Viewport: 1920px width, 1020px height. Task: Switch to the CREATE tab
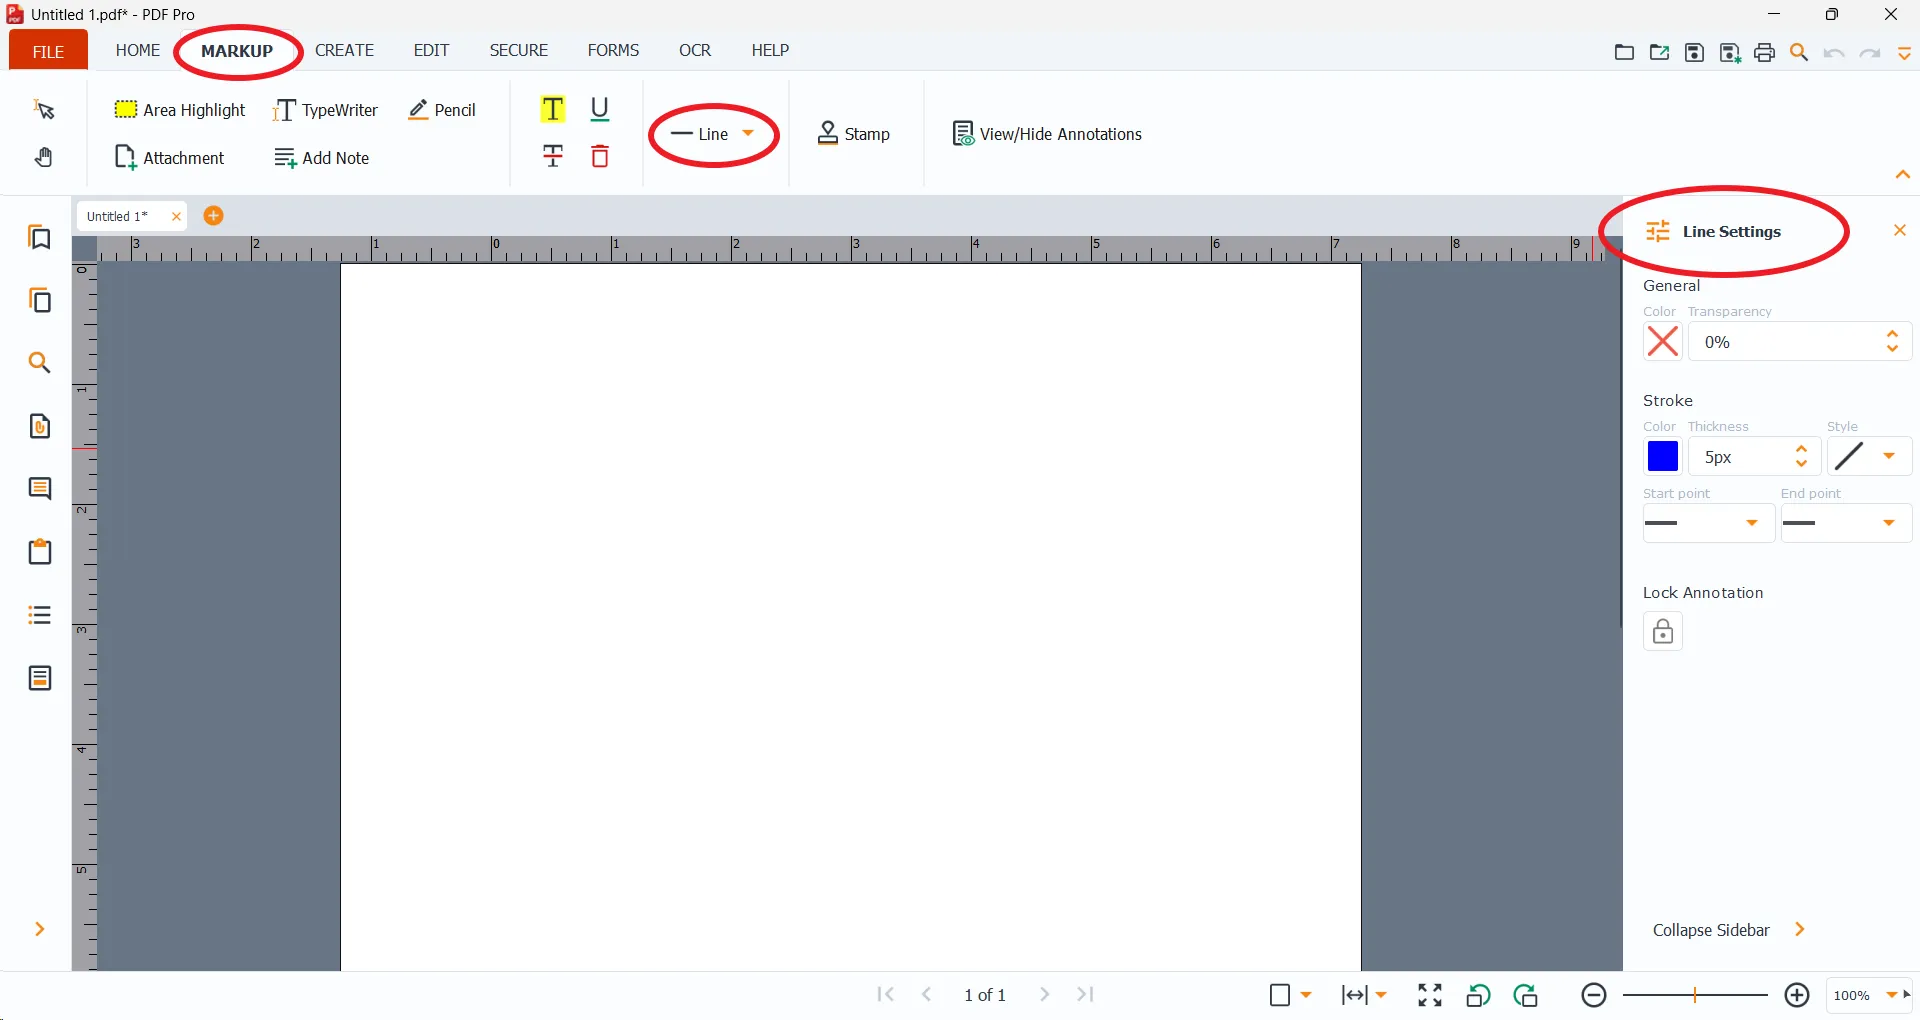[344, 50]
